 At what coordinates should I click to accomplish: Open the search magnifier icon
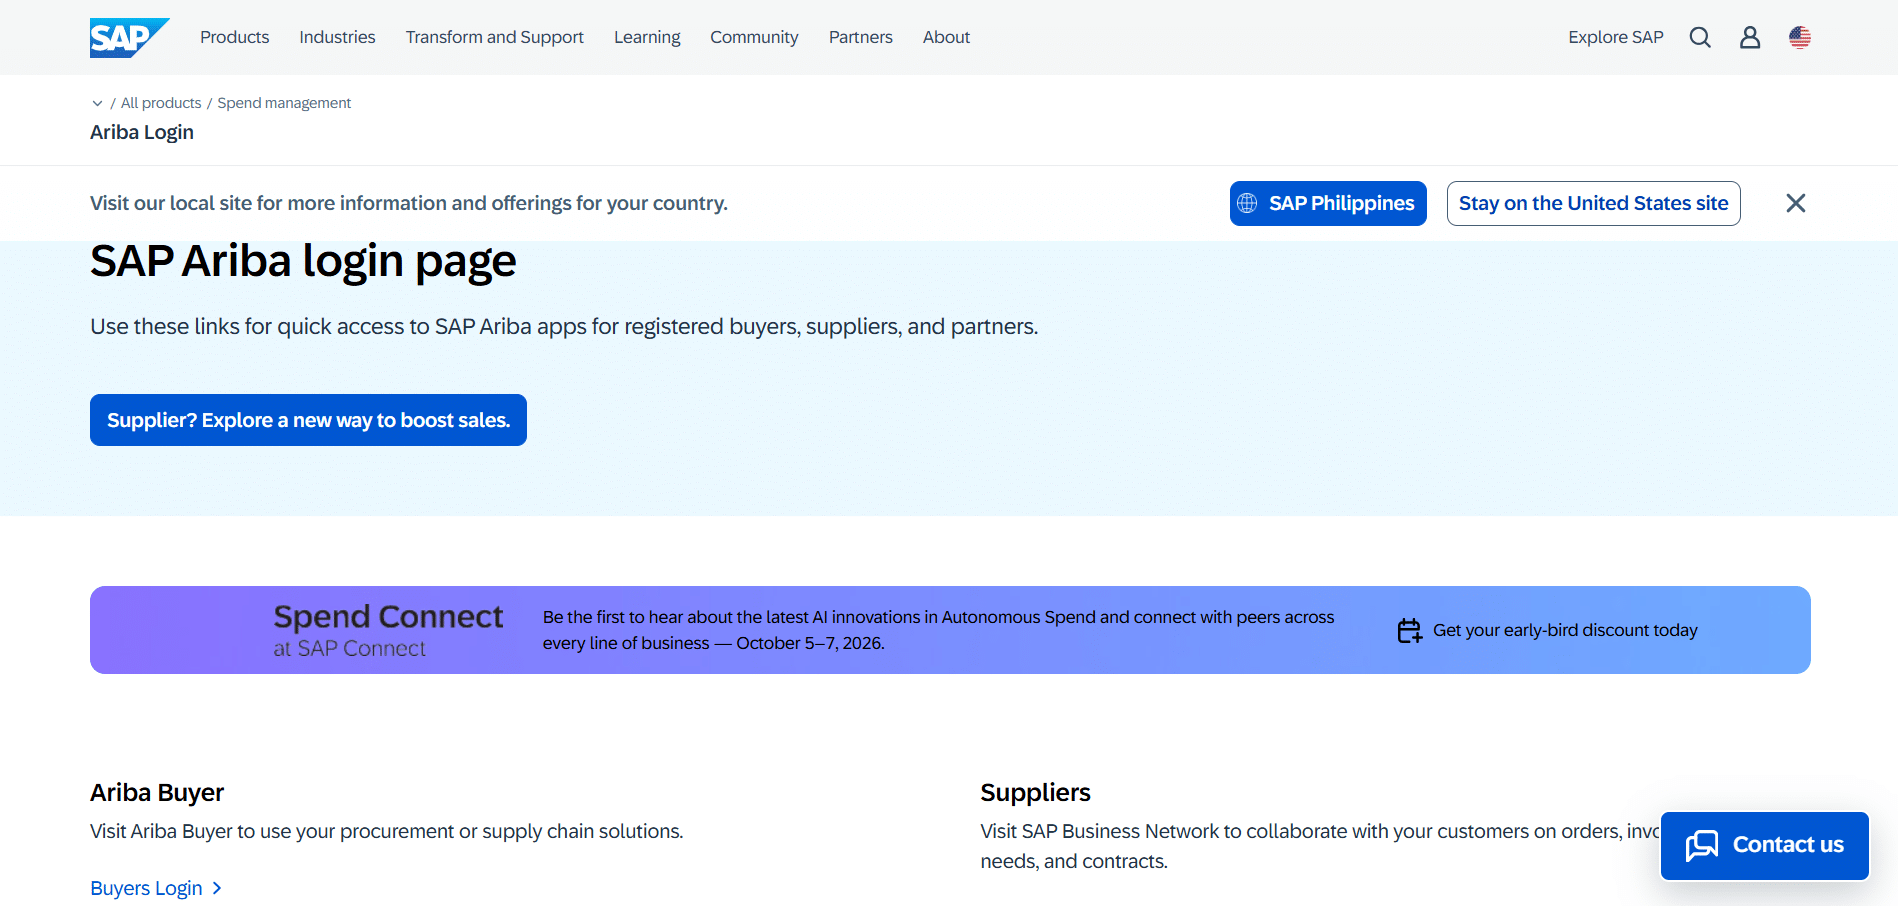coord(1700,37)
